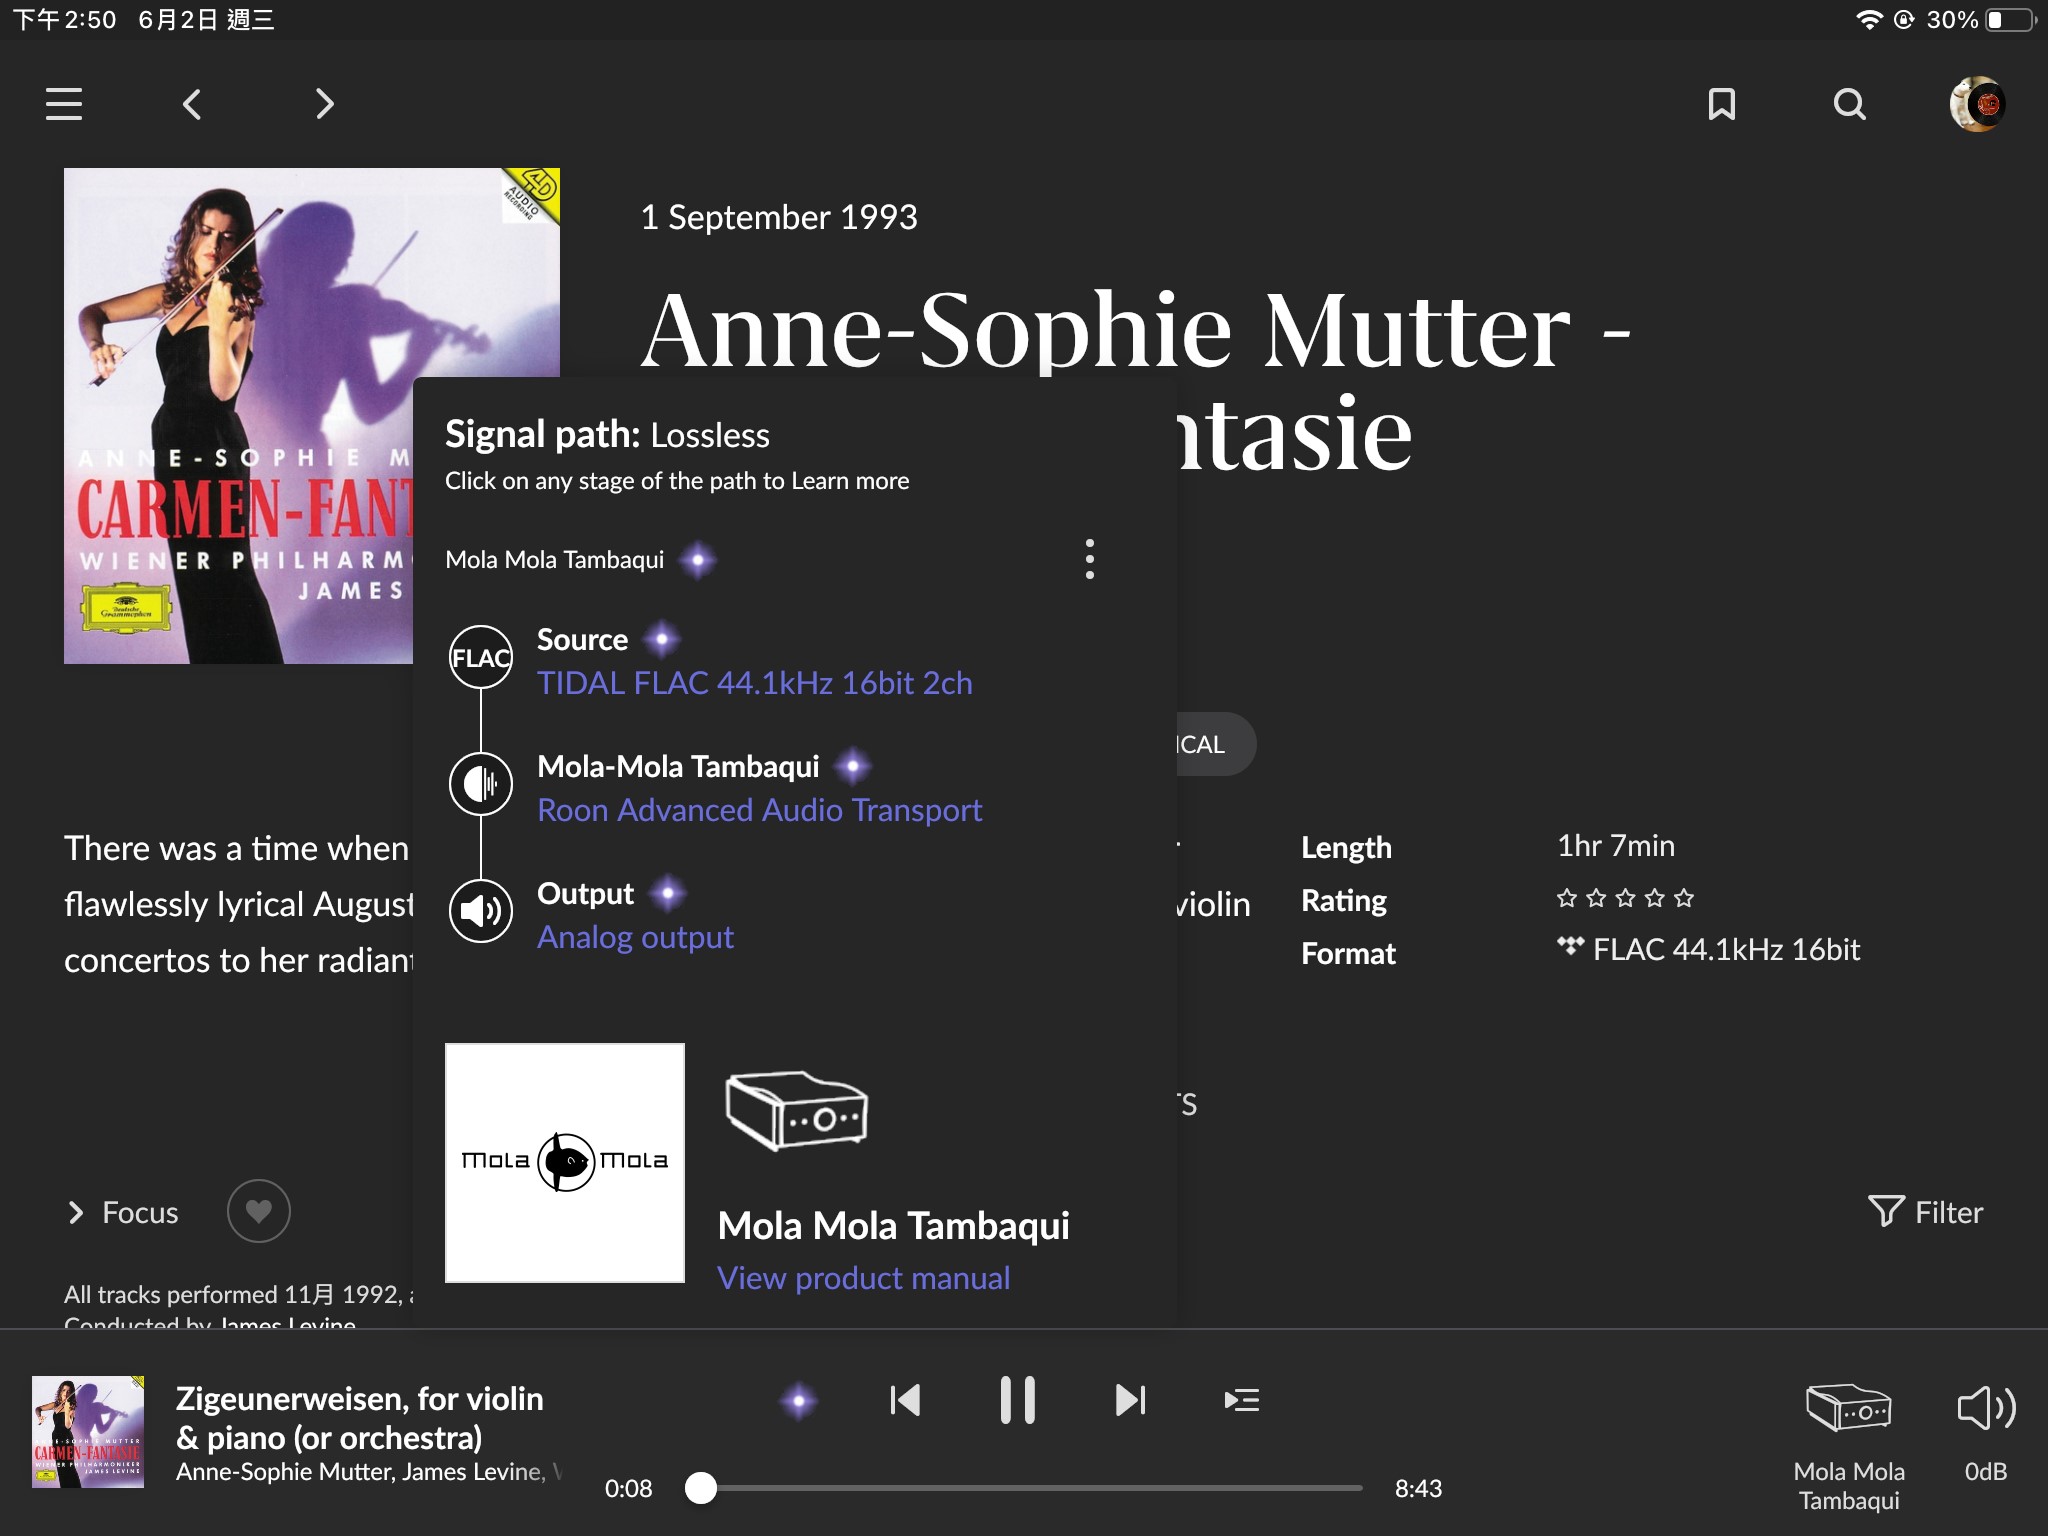2048x1536 pixels.
Task: Click the 8:43 track duration
Action: (1418, 1488)
